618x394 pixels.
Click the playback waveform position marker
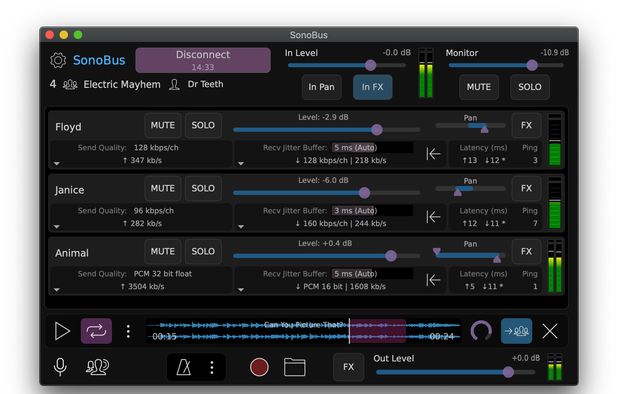(x=349, y=331)
